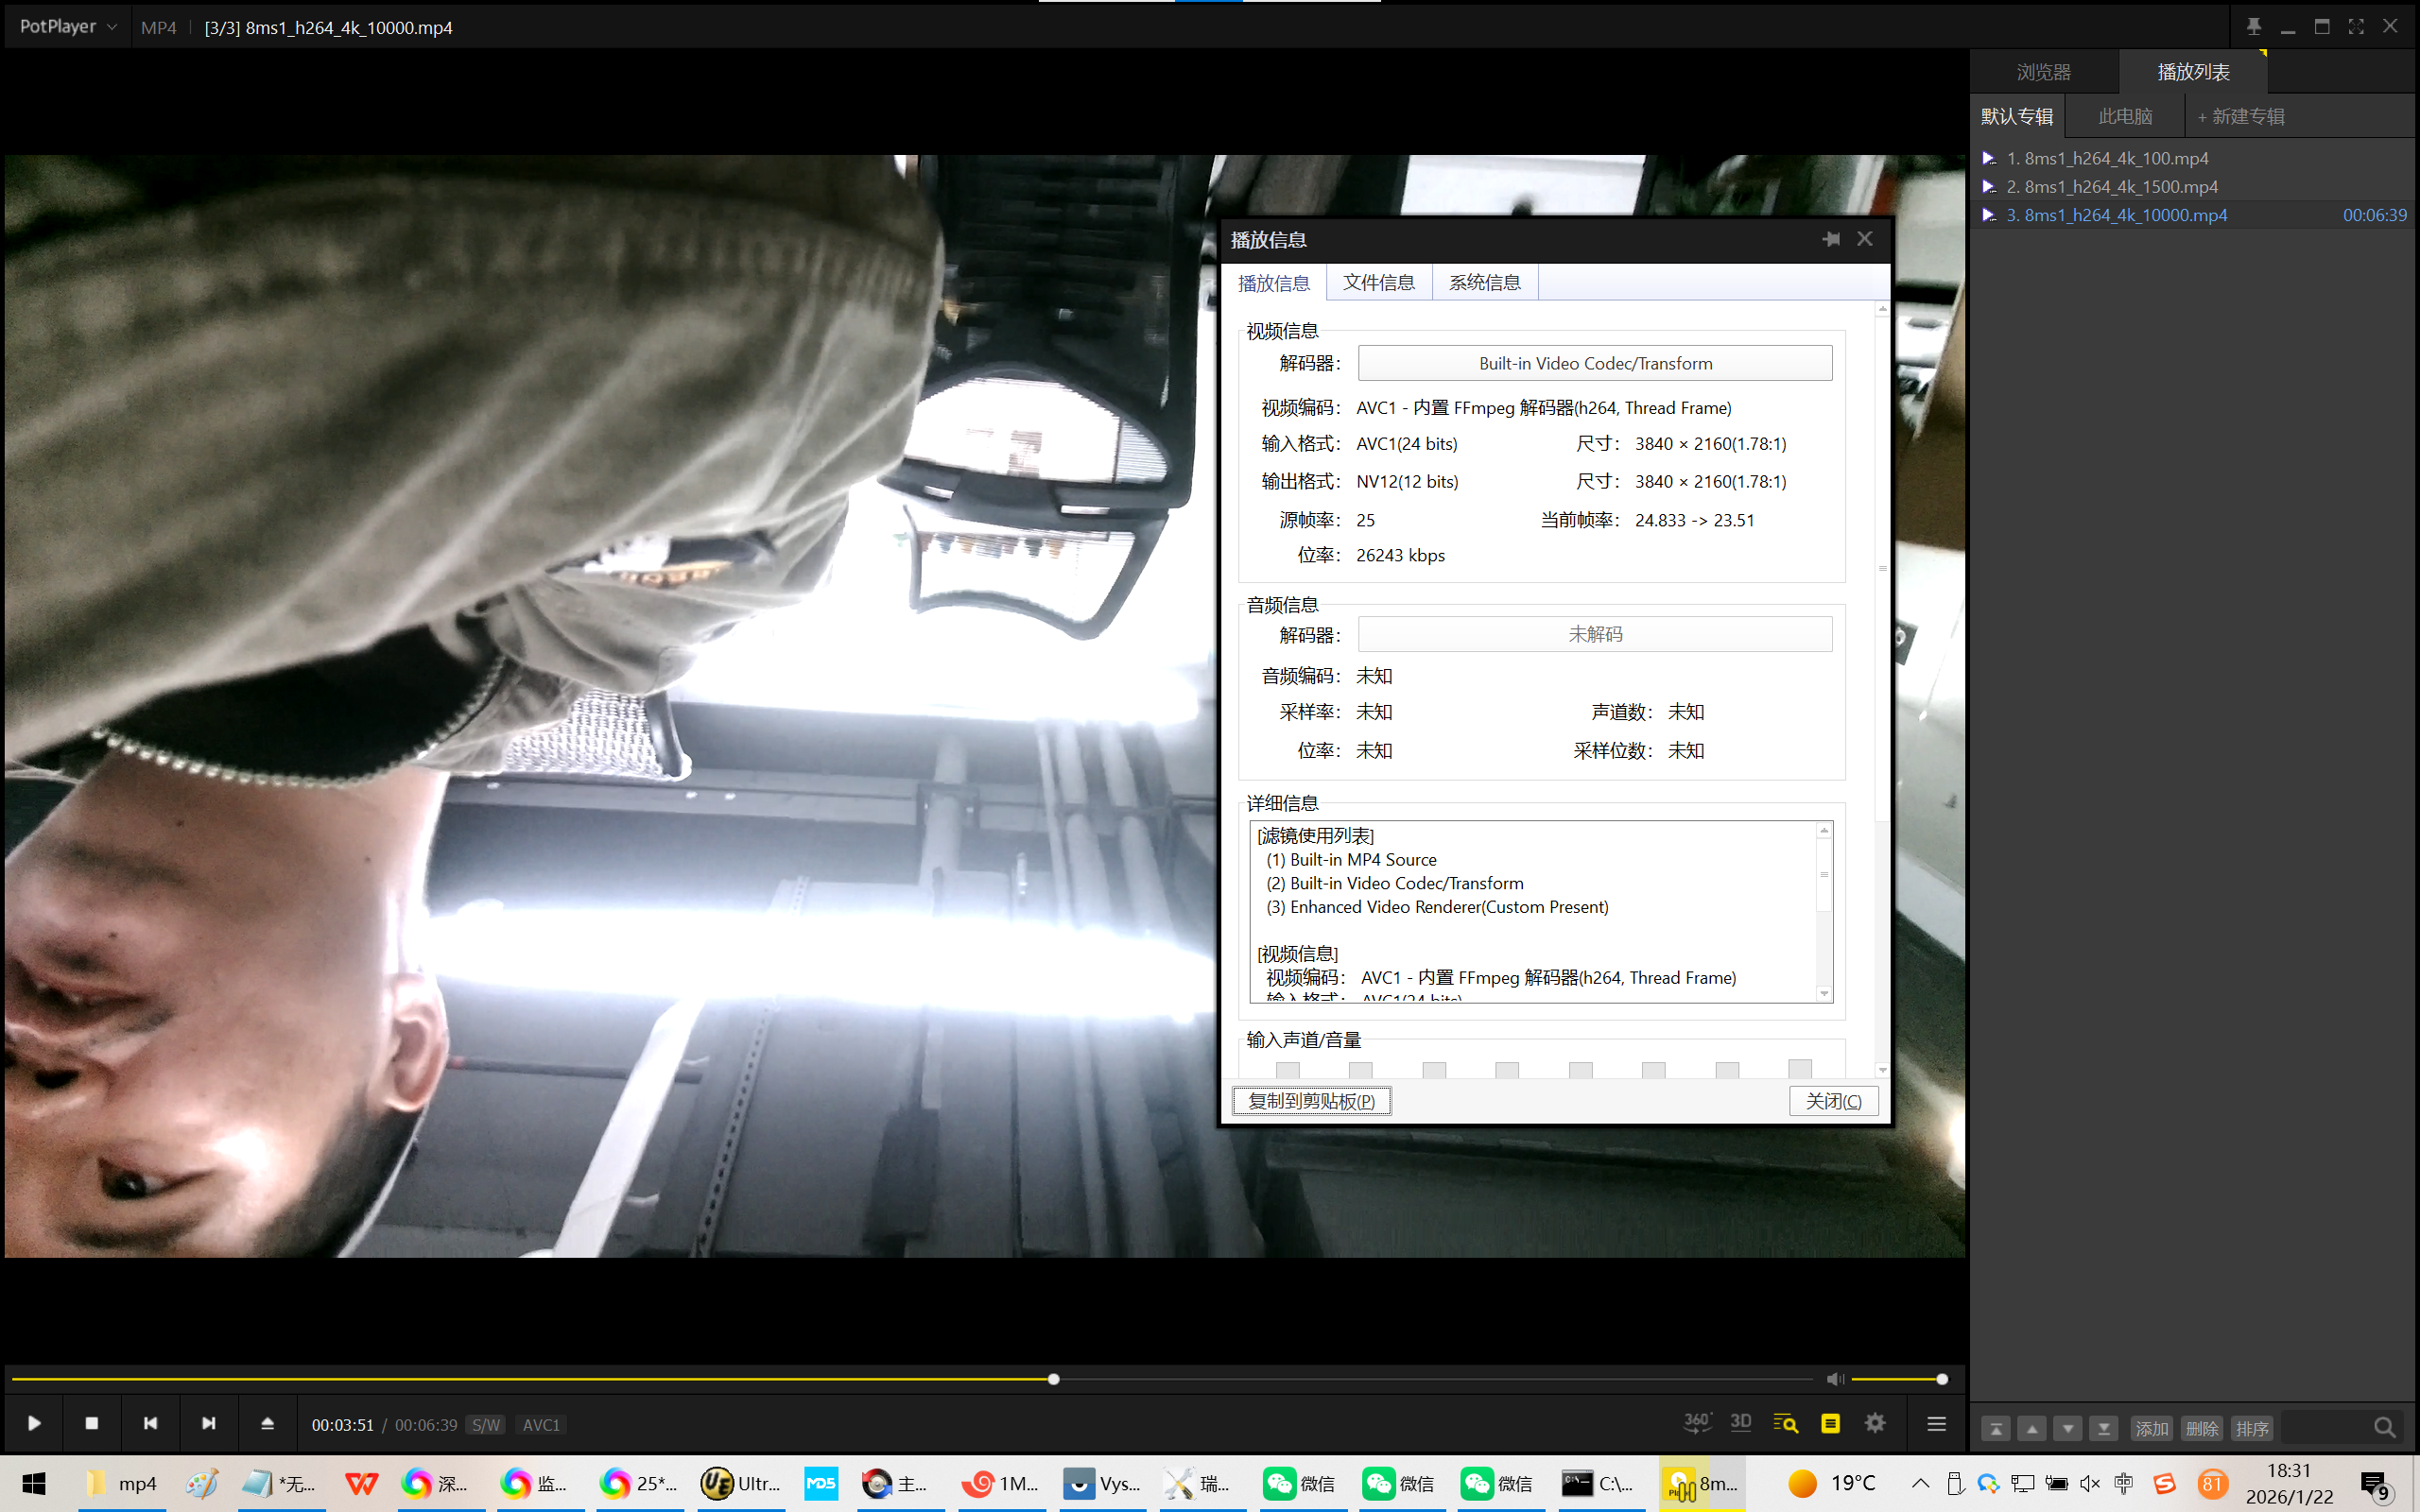Viewport: 2420px width, 1512px height.
Task: Click 复制到剪贴板 button
Action: (1311, 1101)
